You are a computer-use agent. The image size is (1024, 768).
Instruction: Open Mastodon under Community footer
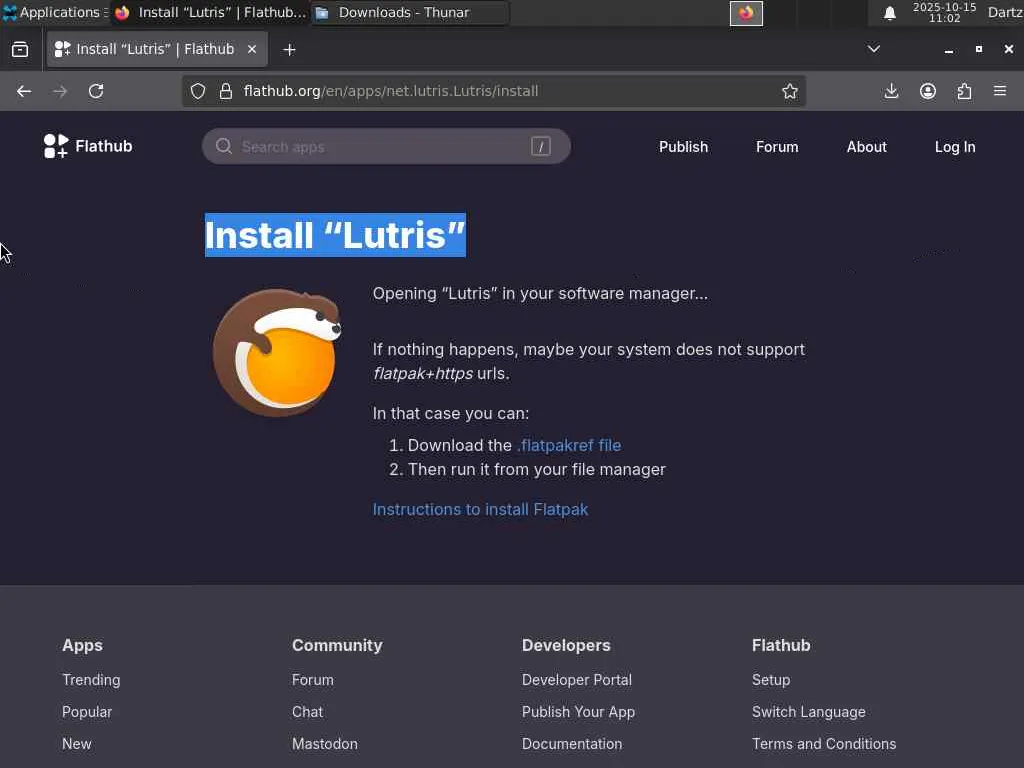325,744
